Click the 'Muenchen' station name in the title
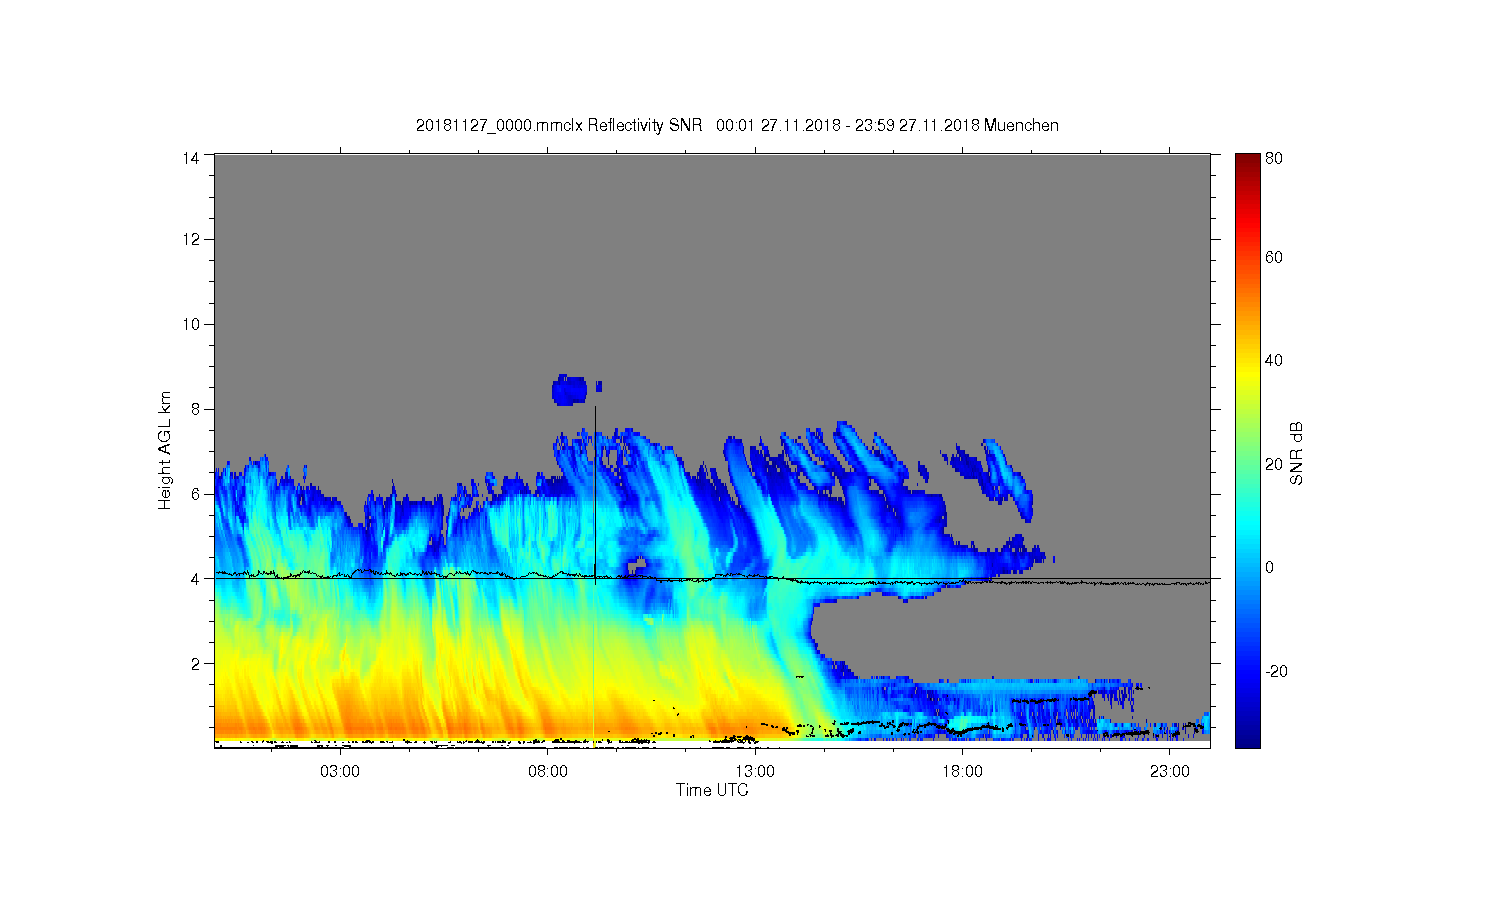This screenshot has height=900, width=1500. pos(1021,125)
